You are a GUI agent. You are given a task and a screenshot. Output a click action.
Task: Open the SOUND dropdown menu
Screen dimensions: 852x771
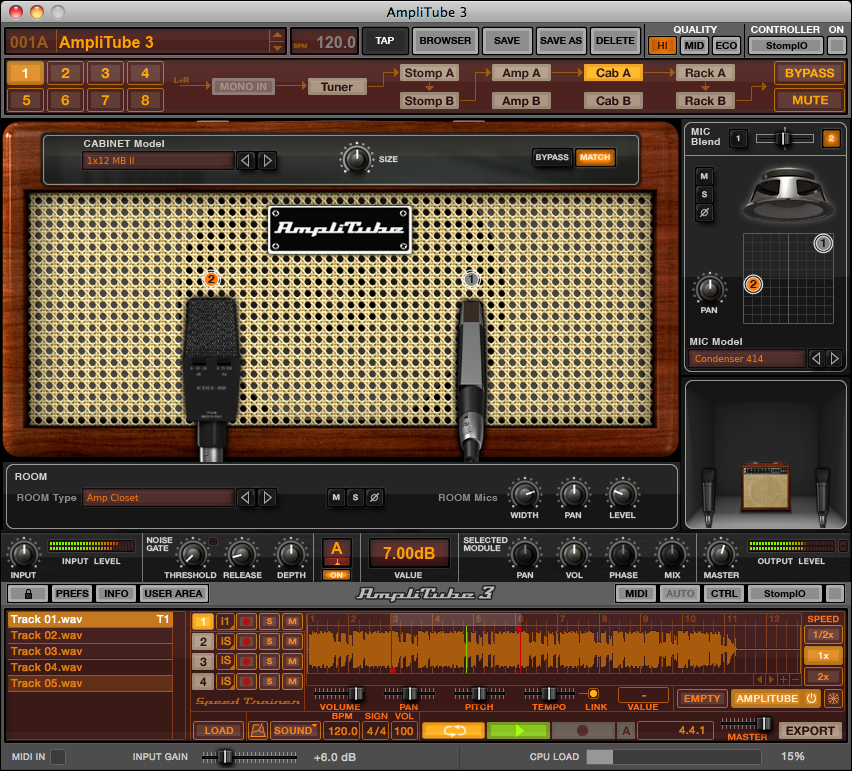(x=295, y=731)
